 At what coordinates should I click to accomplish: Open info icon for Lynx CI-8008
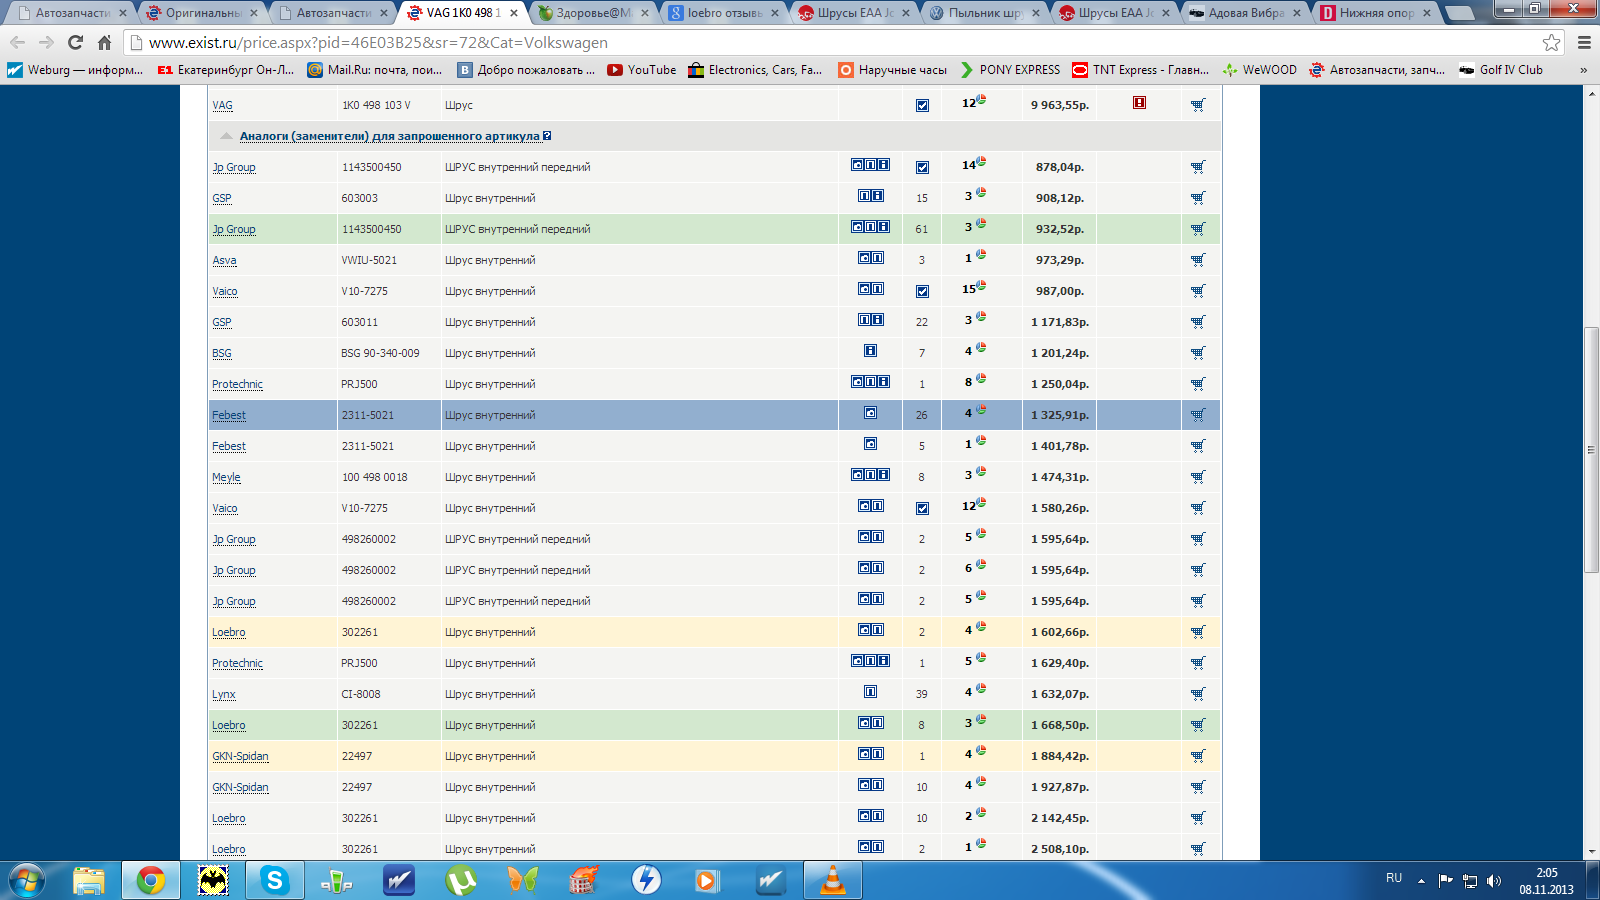870,692
